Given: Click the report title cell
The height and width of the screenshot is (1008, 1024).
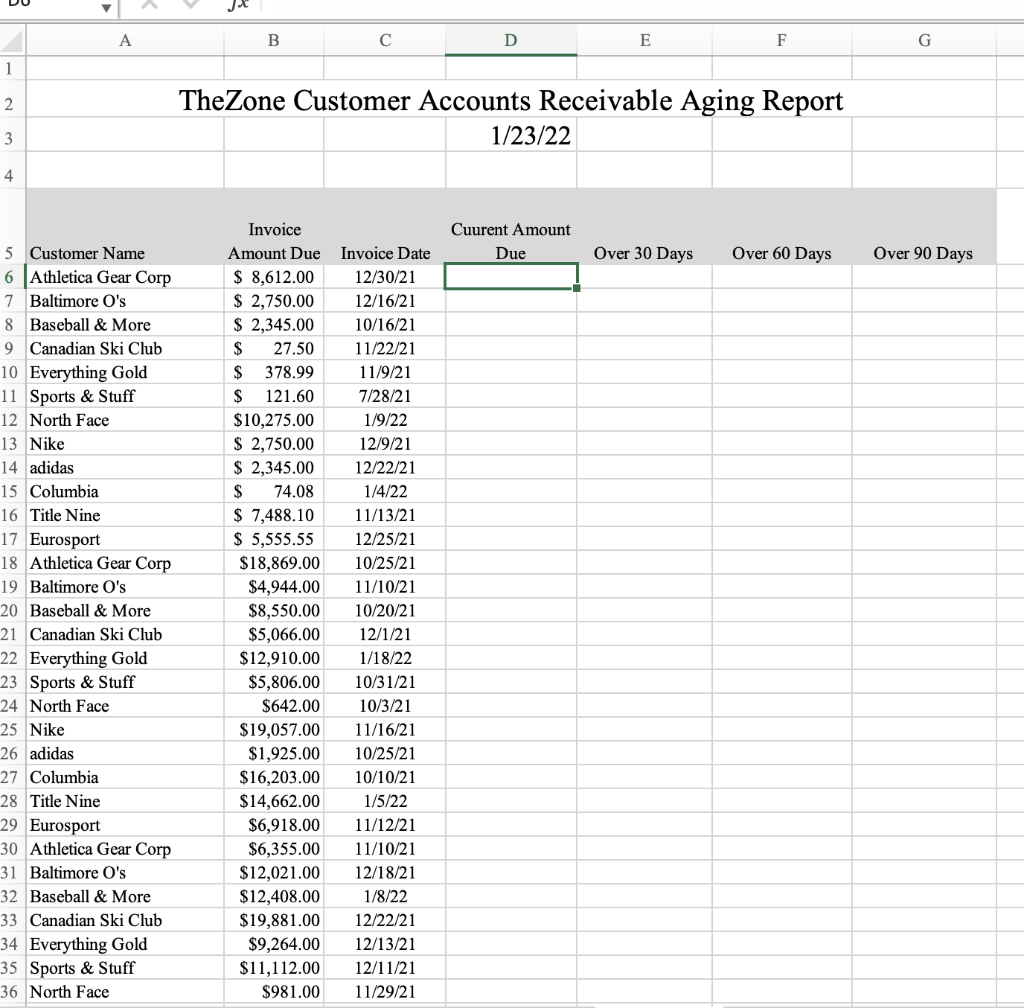Looking at the screenshot, I should pyautogui.click(x=511, y=100).
